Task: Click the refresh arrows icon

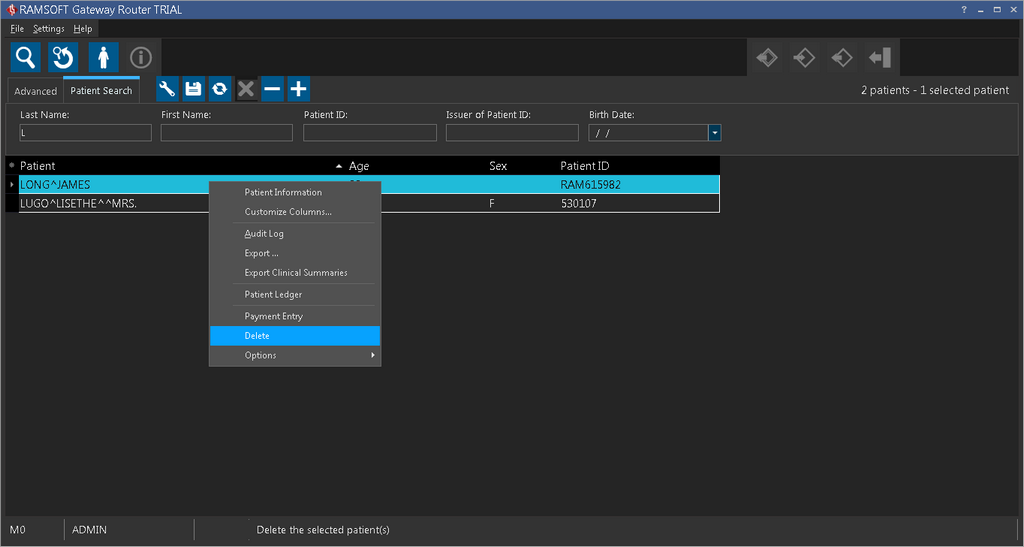Action: (219, 89)
